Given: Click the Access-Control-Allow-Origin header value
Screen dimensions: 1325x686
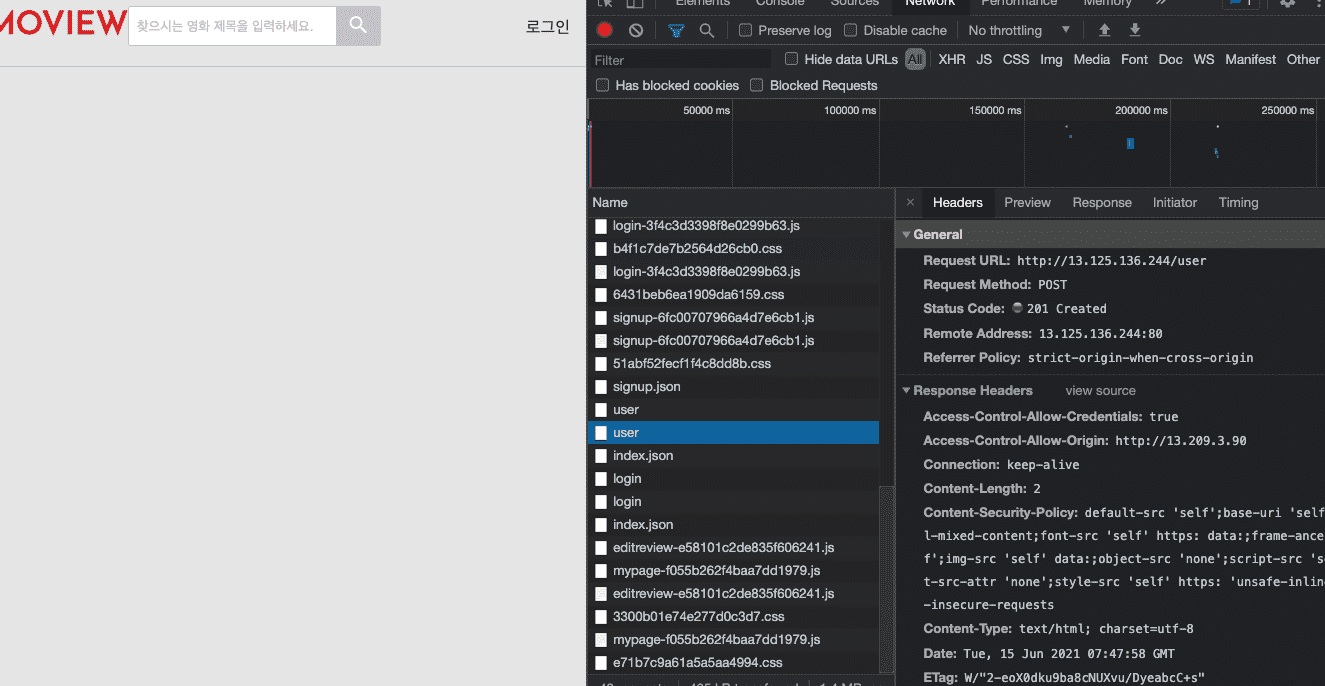Looking at the screenshot, I should click(x=1181, y=441).
